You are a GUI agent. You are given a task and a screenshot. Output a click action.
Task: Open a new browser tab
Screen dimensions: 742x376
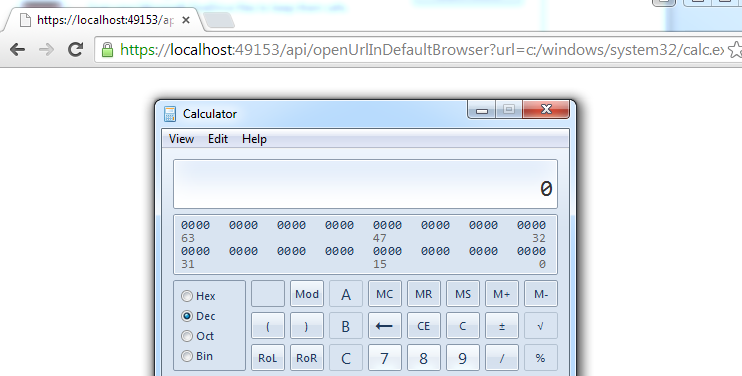tap(219, 20)
